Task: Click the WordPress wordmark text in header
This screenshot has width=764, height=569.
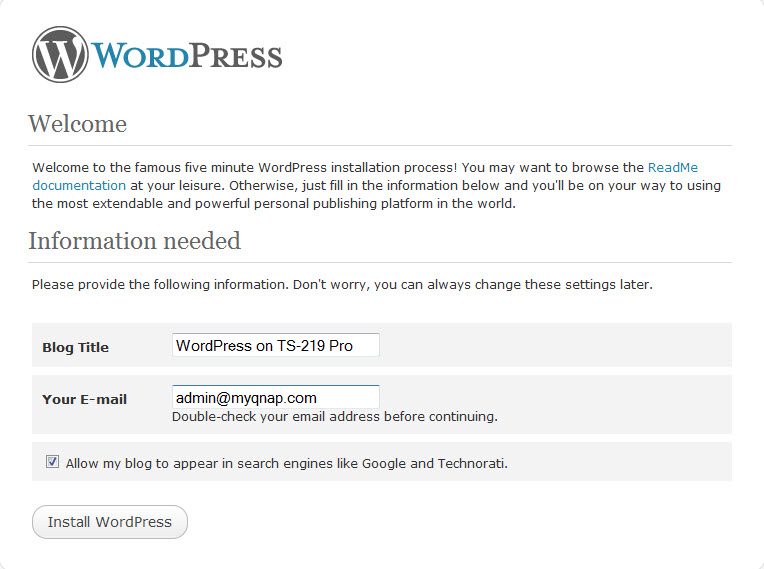Action: [187, 55]
